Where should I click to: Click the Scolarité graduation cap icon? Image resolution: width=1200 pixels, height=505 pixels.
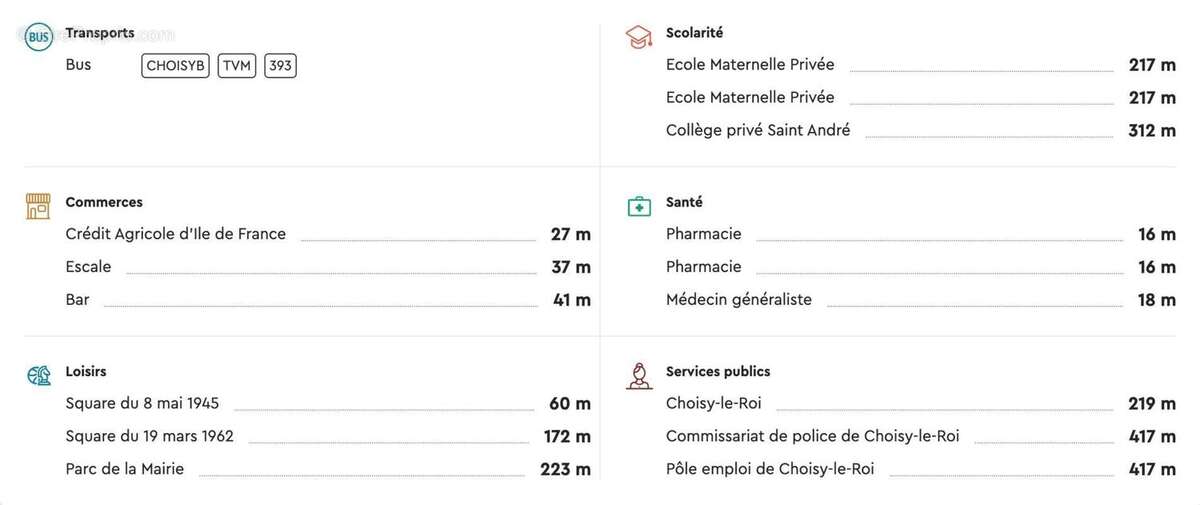639,38
